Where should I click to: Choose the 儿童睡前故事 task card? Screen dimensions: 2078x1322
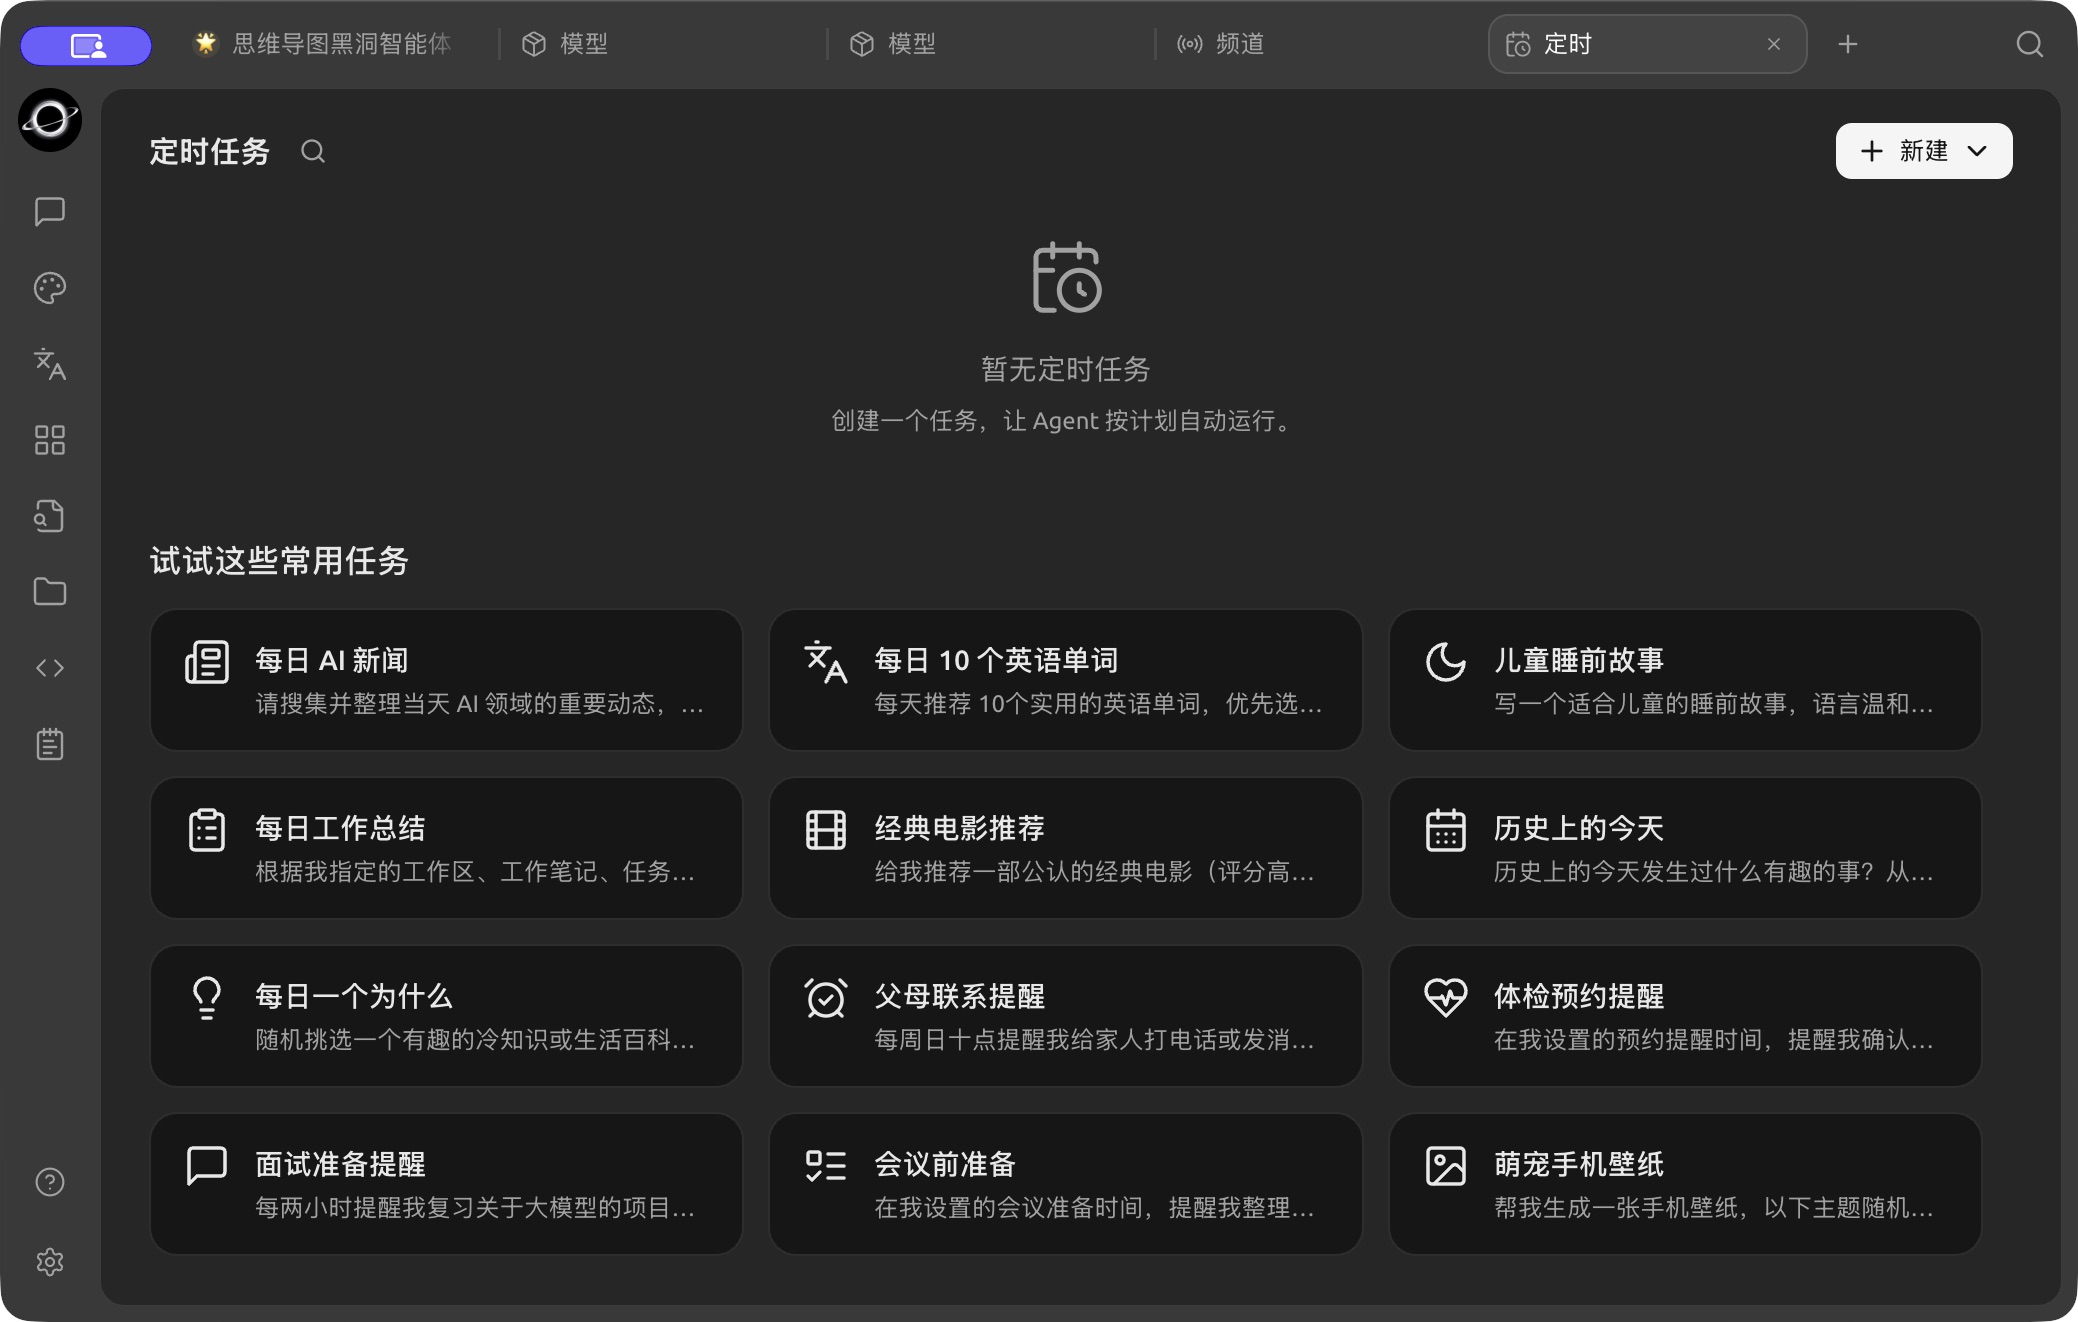[x=1685, y=680]
